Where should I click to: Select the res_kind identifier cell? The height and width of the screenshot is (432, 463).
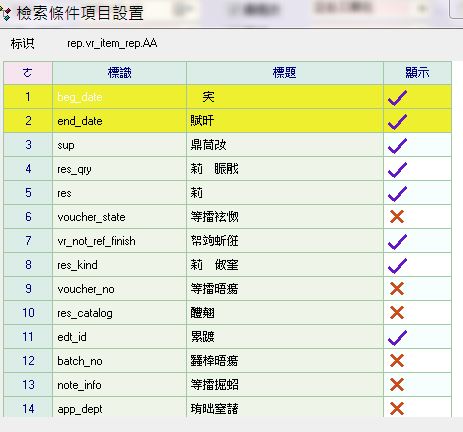(x=119, y=265)
